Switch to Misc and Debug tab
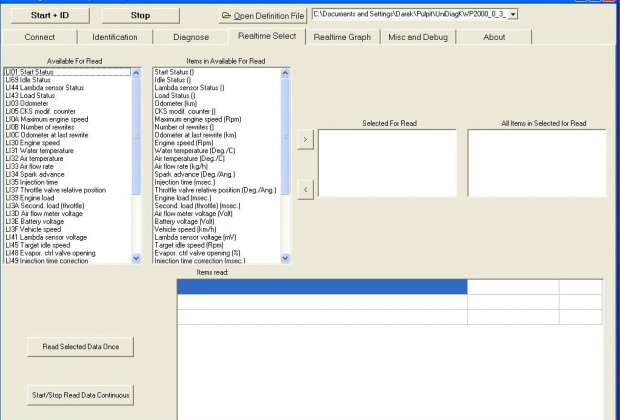Screen dimensions: 620x420 [x=418, y=37]
